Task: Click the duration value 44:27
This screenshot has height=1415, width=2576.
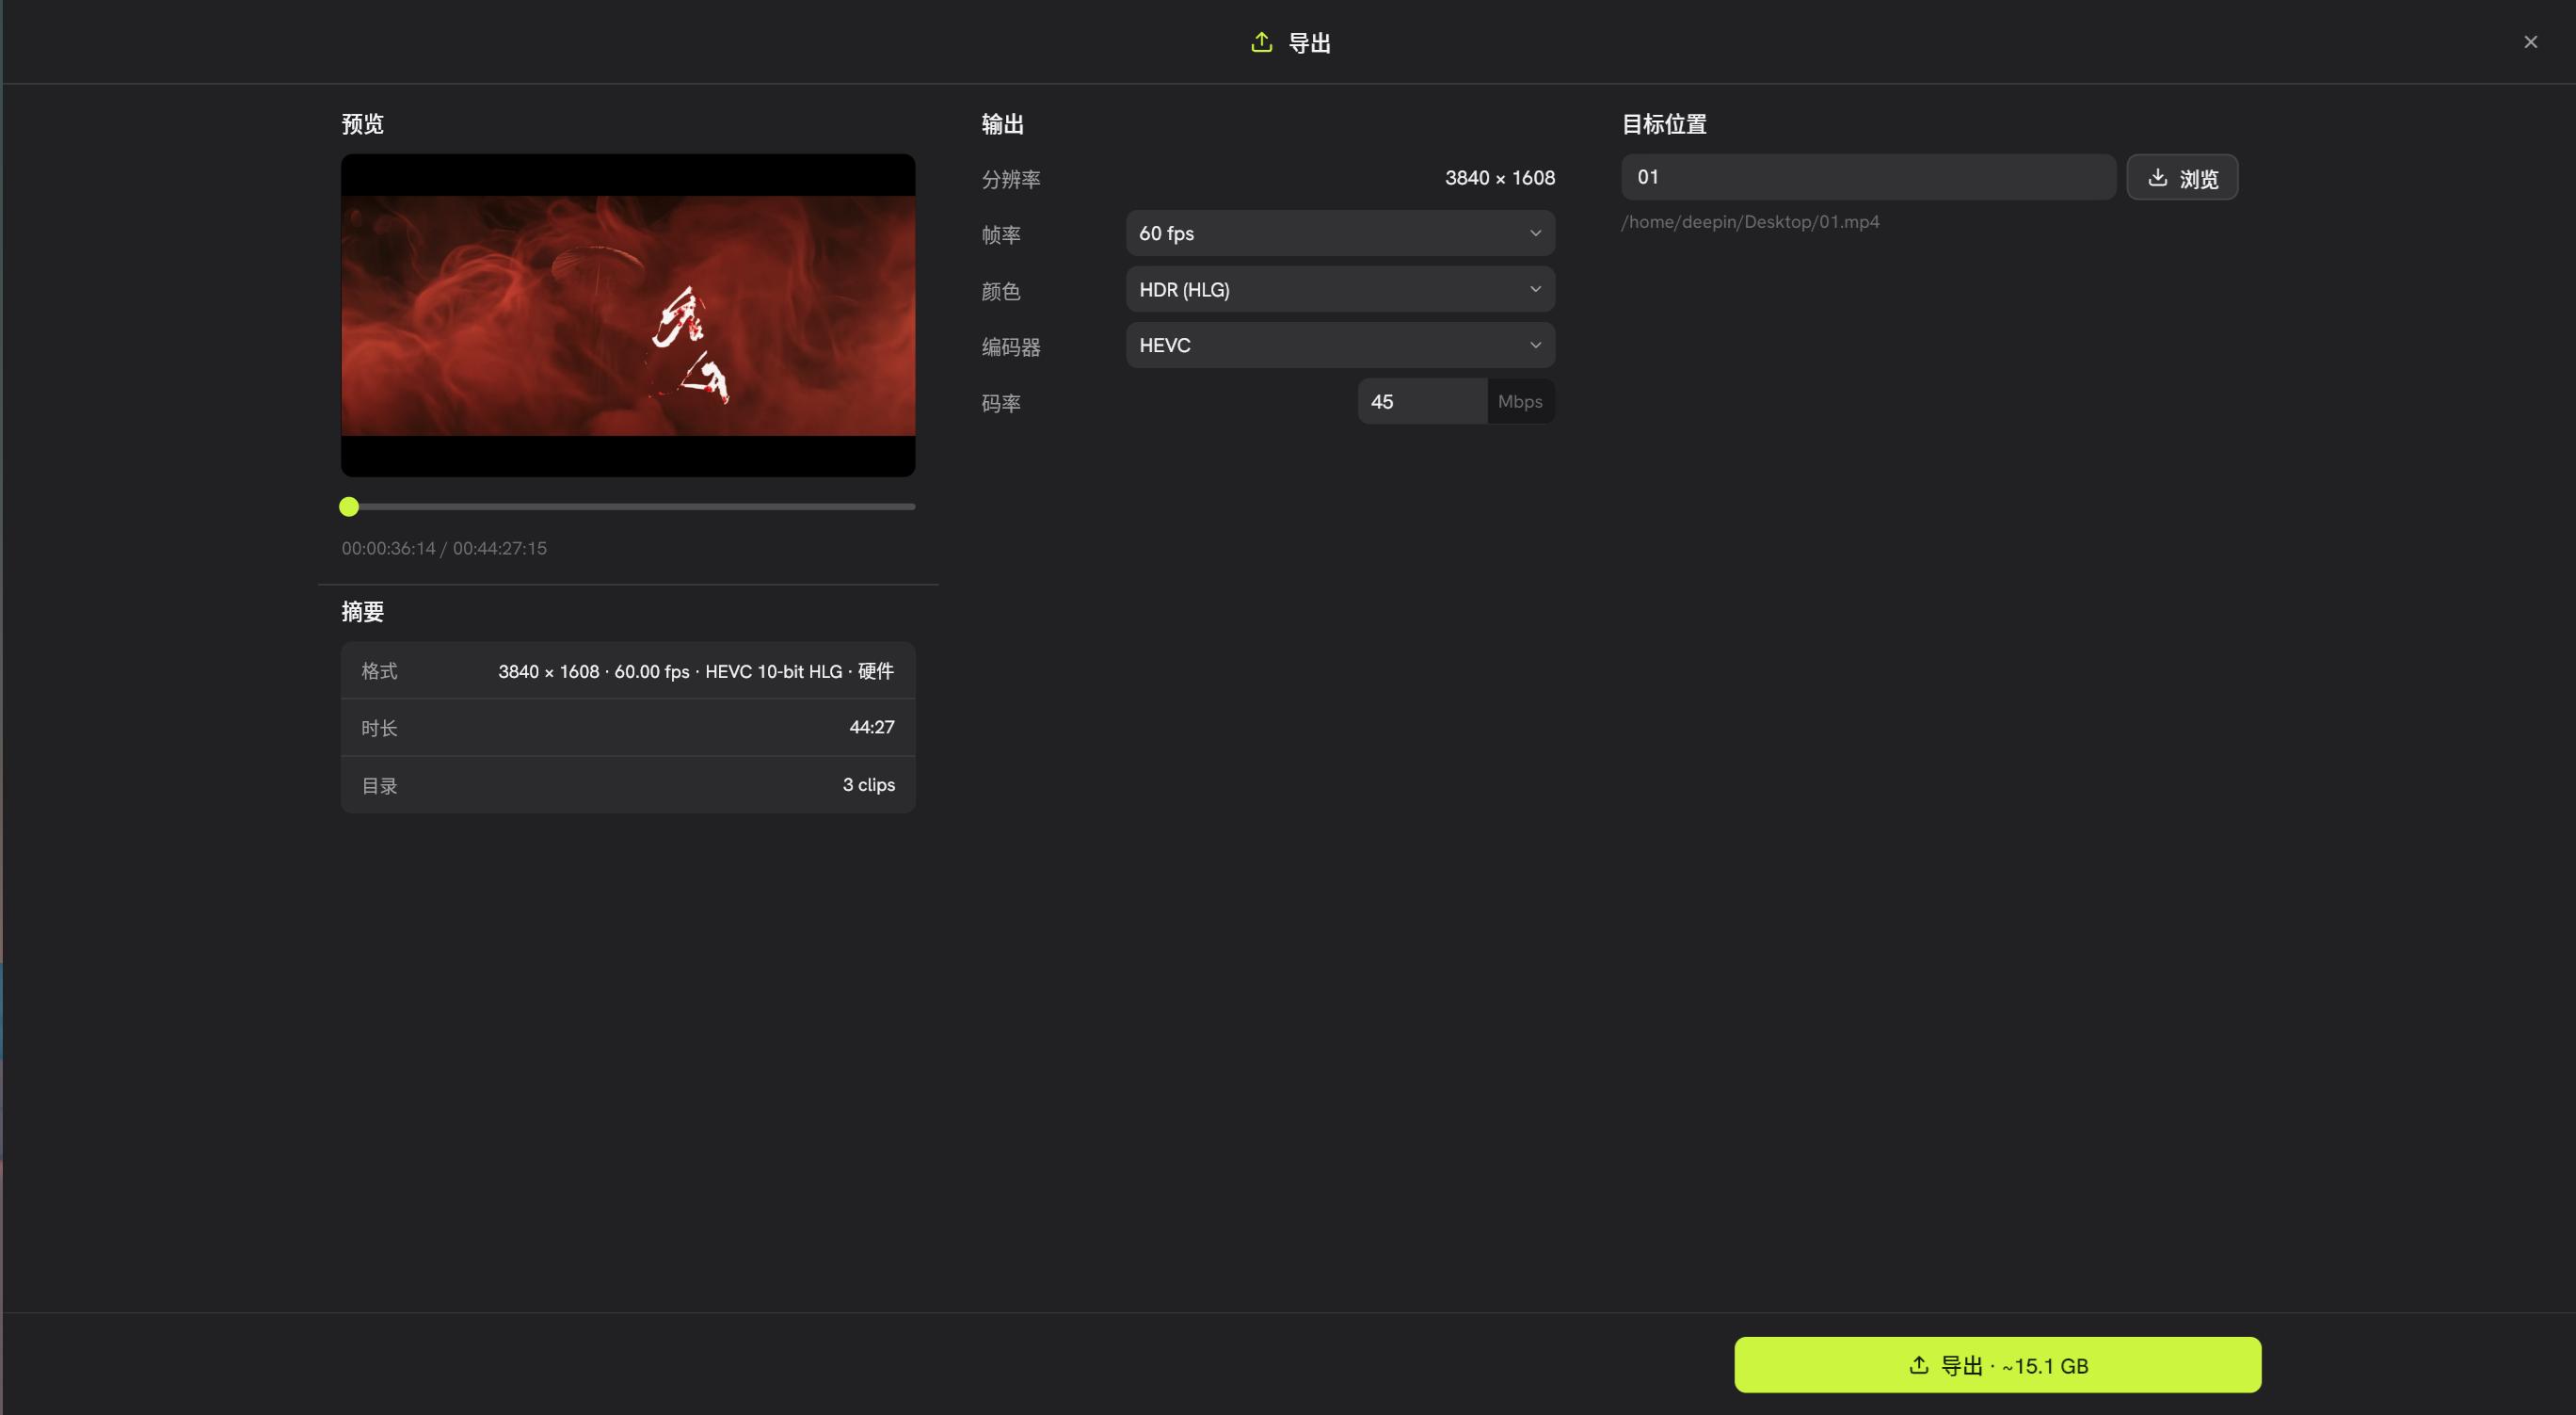Action: click(x=871, y=727)
